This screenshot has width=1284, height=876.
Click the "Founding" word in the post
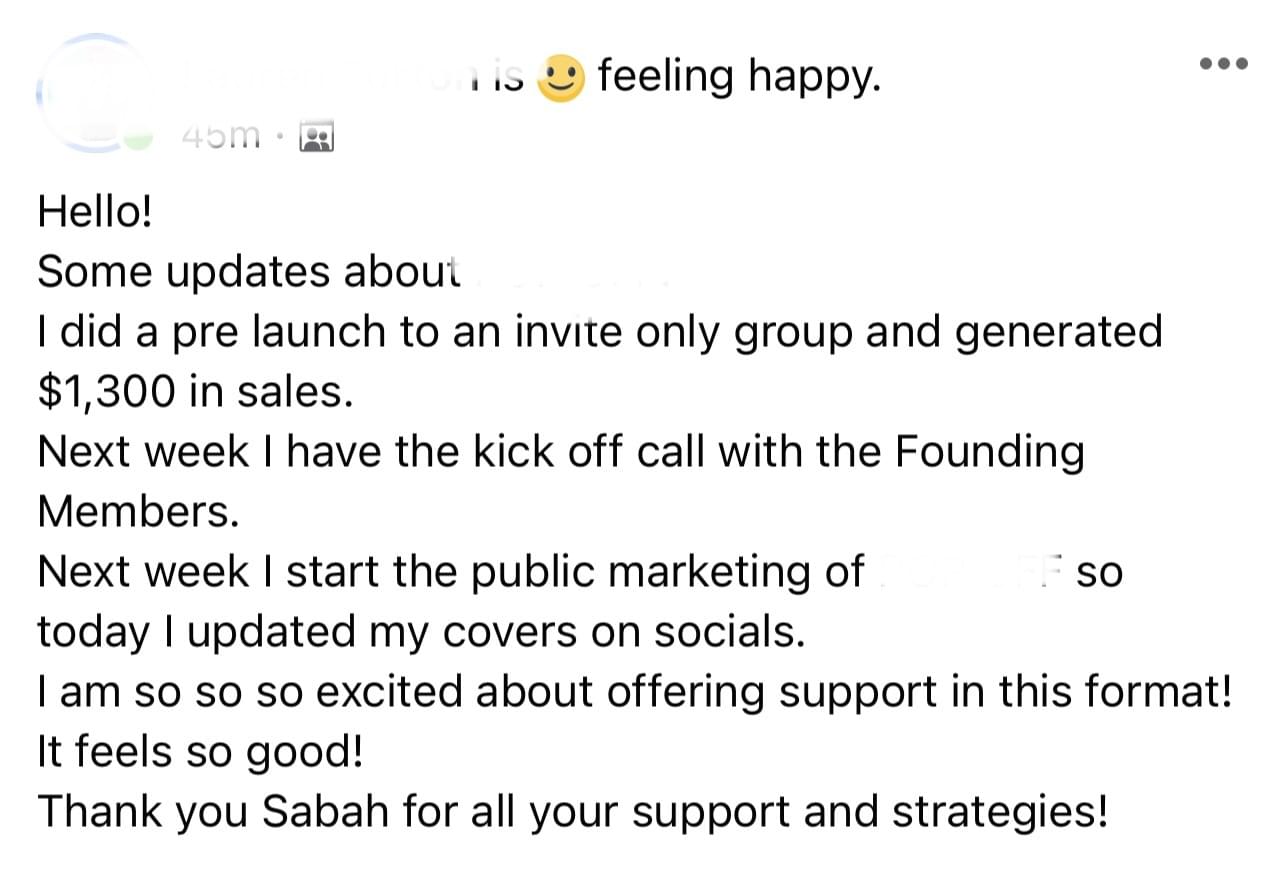pyautogui.click(x=989, y=455)
